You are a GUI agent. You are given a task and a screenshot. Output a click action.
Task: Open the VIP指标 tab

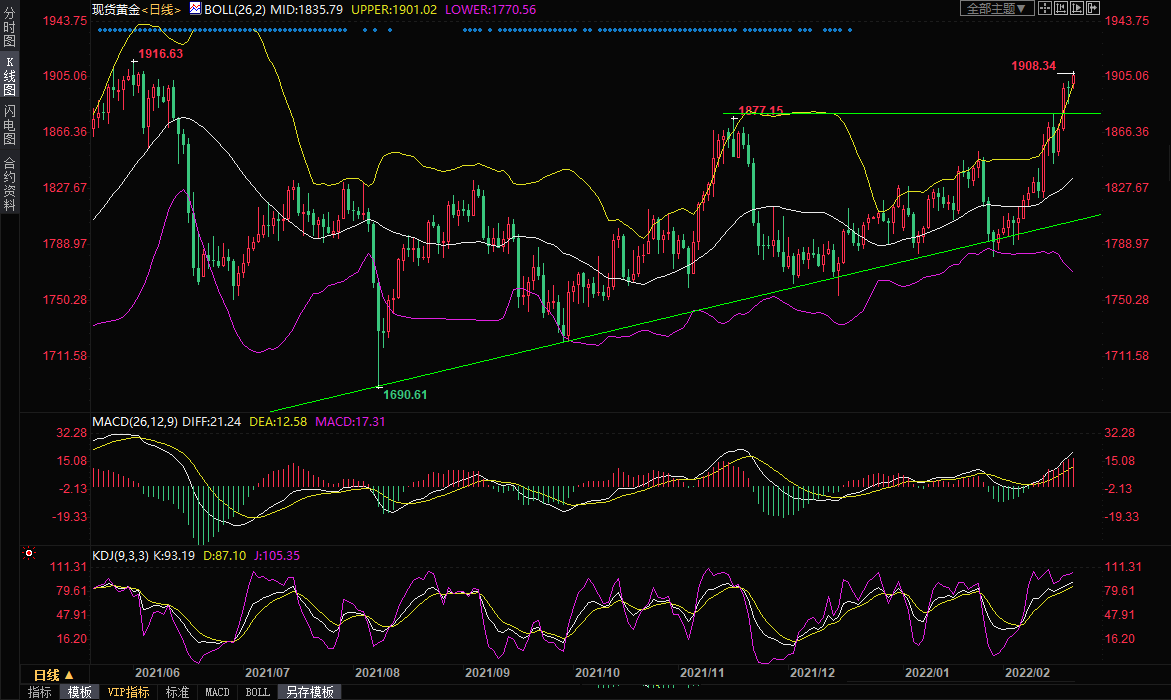128,692
